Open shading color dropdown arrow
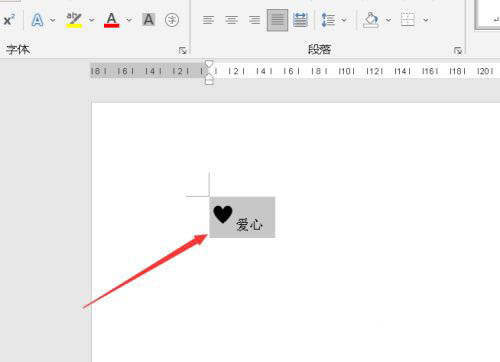The image size is (500, 362). click(x=388, y=20)
